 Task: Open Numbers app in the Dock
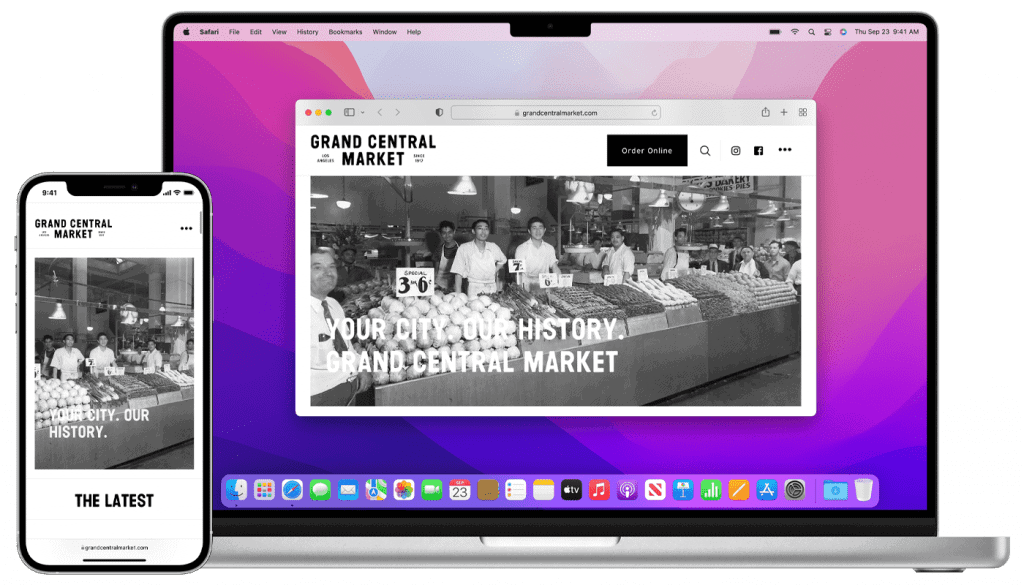coord(711,490)
